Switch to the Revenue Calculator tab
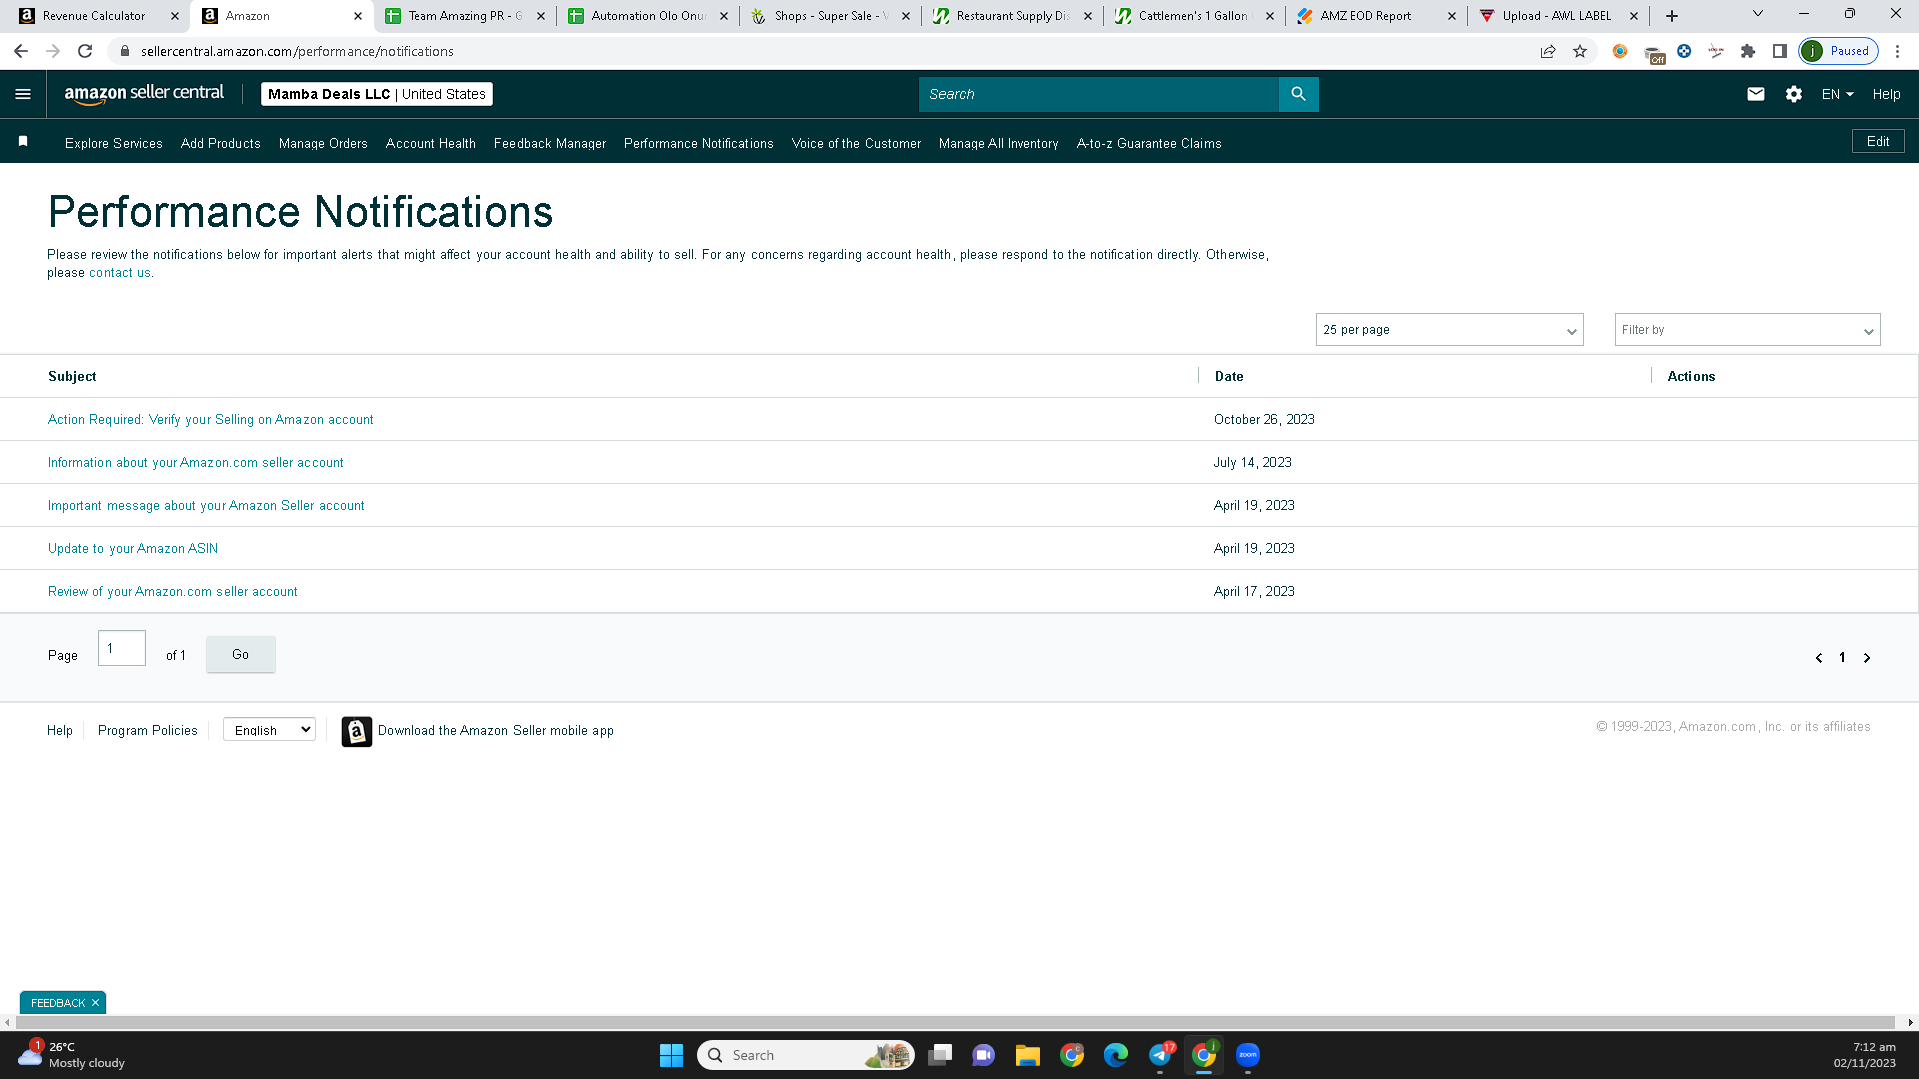 point(94,16)
